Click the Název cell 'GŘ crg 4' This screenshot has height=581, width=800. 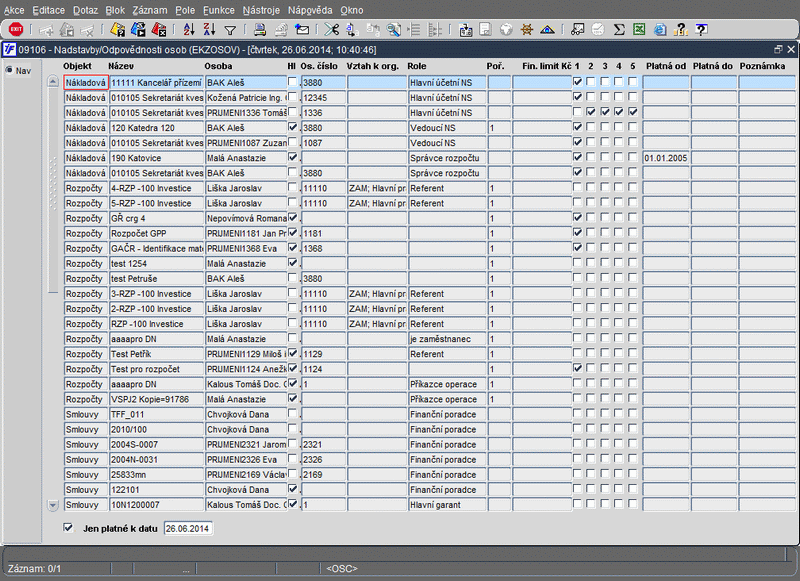pos(157,218)
